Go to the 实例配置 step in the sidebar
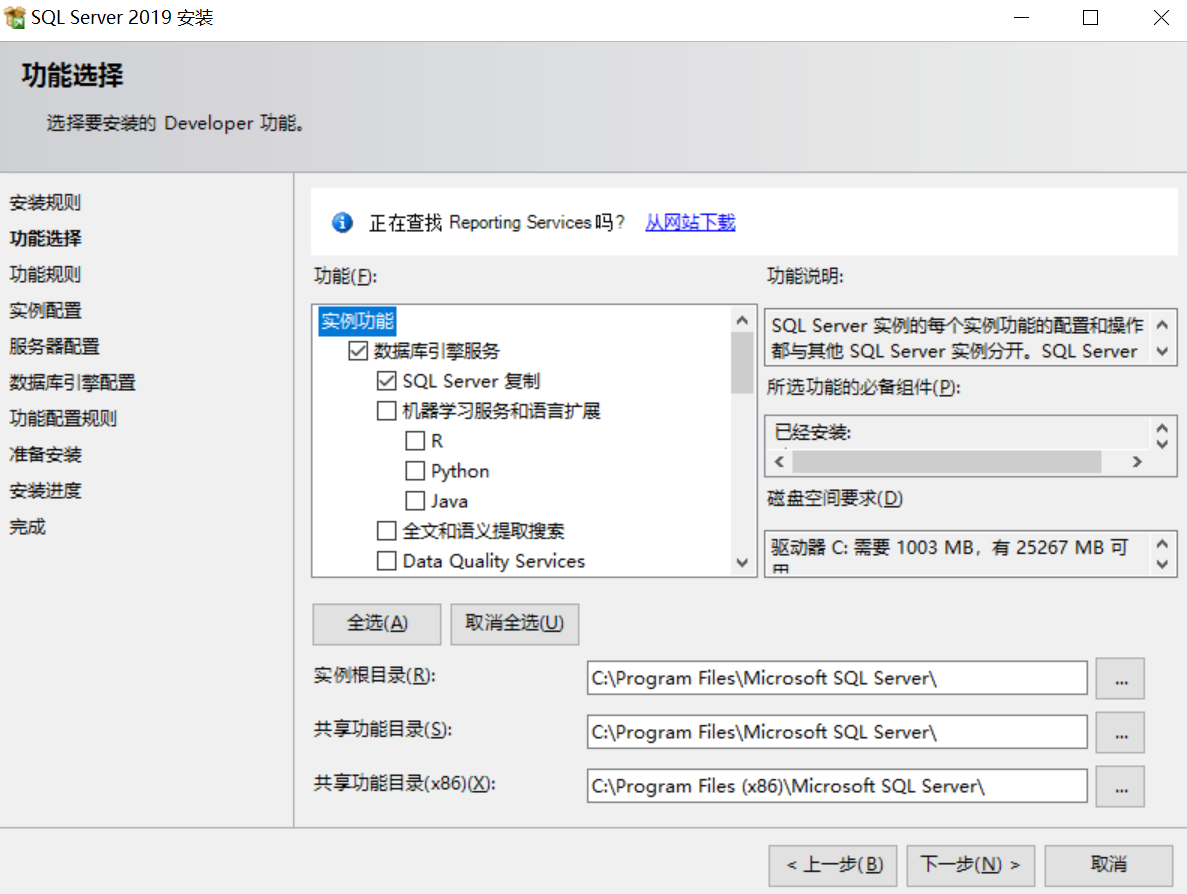The width and height of the screenshot is (1187, 894). (45, 310)
